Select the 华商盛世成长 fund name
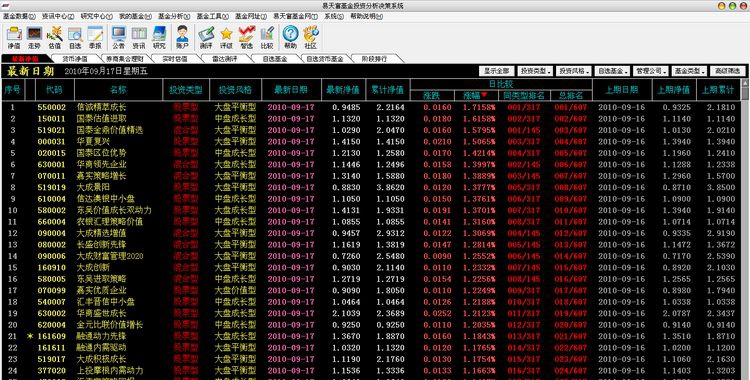Image resolution: width=750 pixels, height=380 pixels. (x=101, y=313)
